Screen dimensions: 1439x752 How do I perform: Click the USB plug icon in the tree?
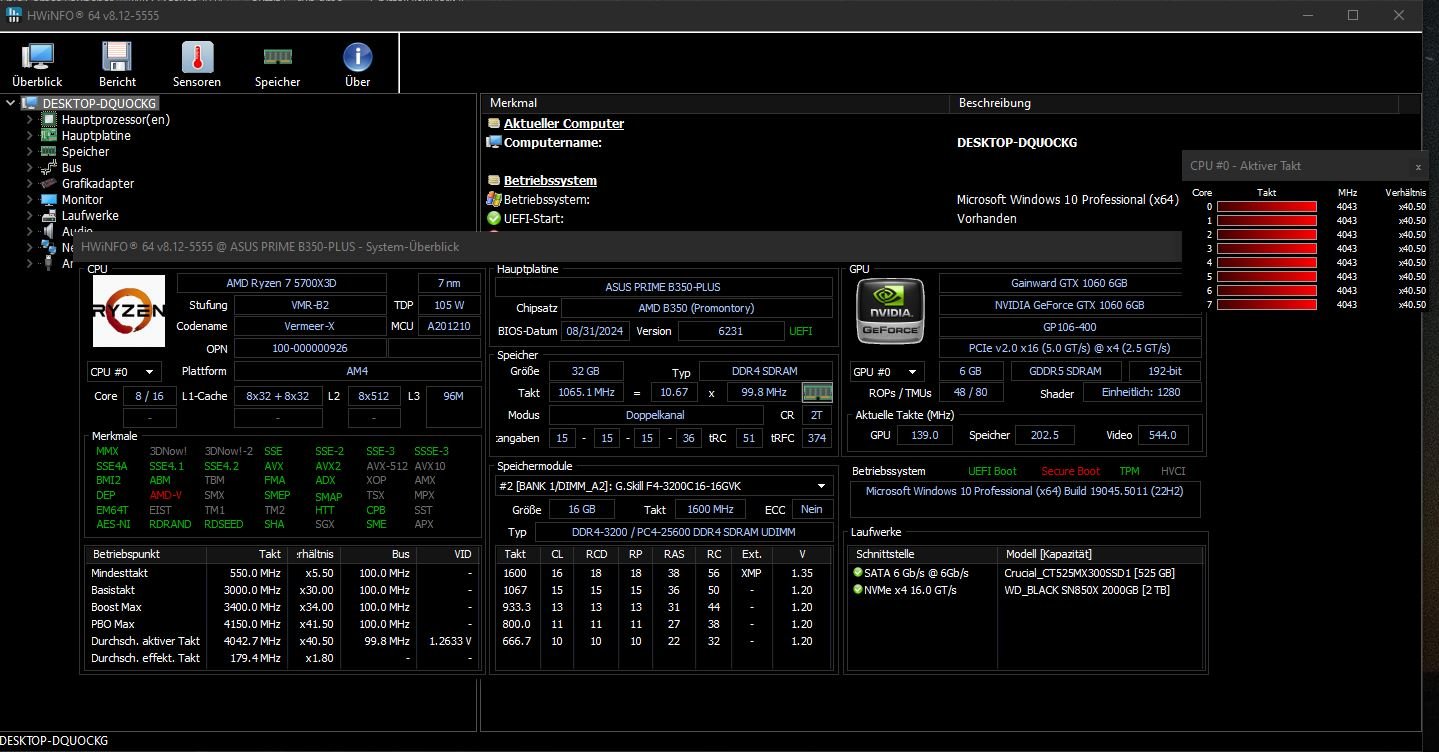tap(48, 264)
